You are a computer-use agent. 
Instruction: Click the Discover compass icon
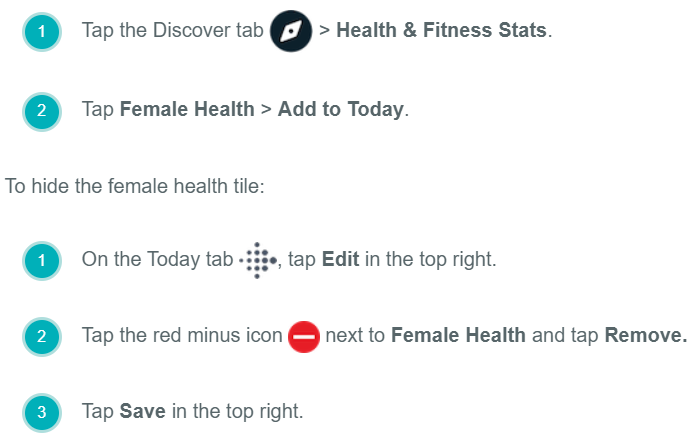(291, 31)
